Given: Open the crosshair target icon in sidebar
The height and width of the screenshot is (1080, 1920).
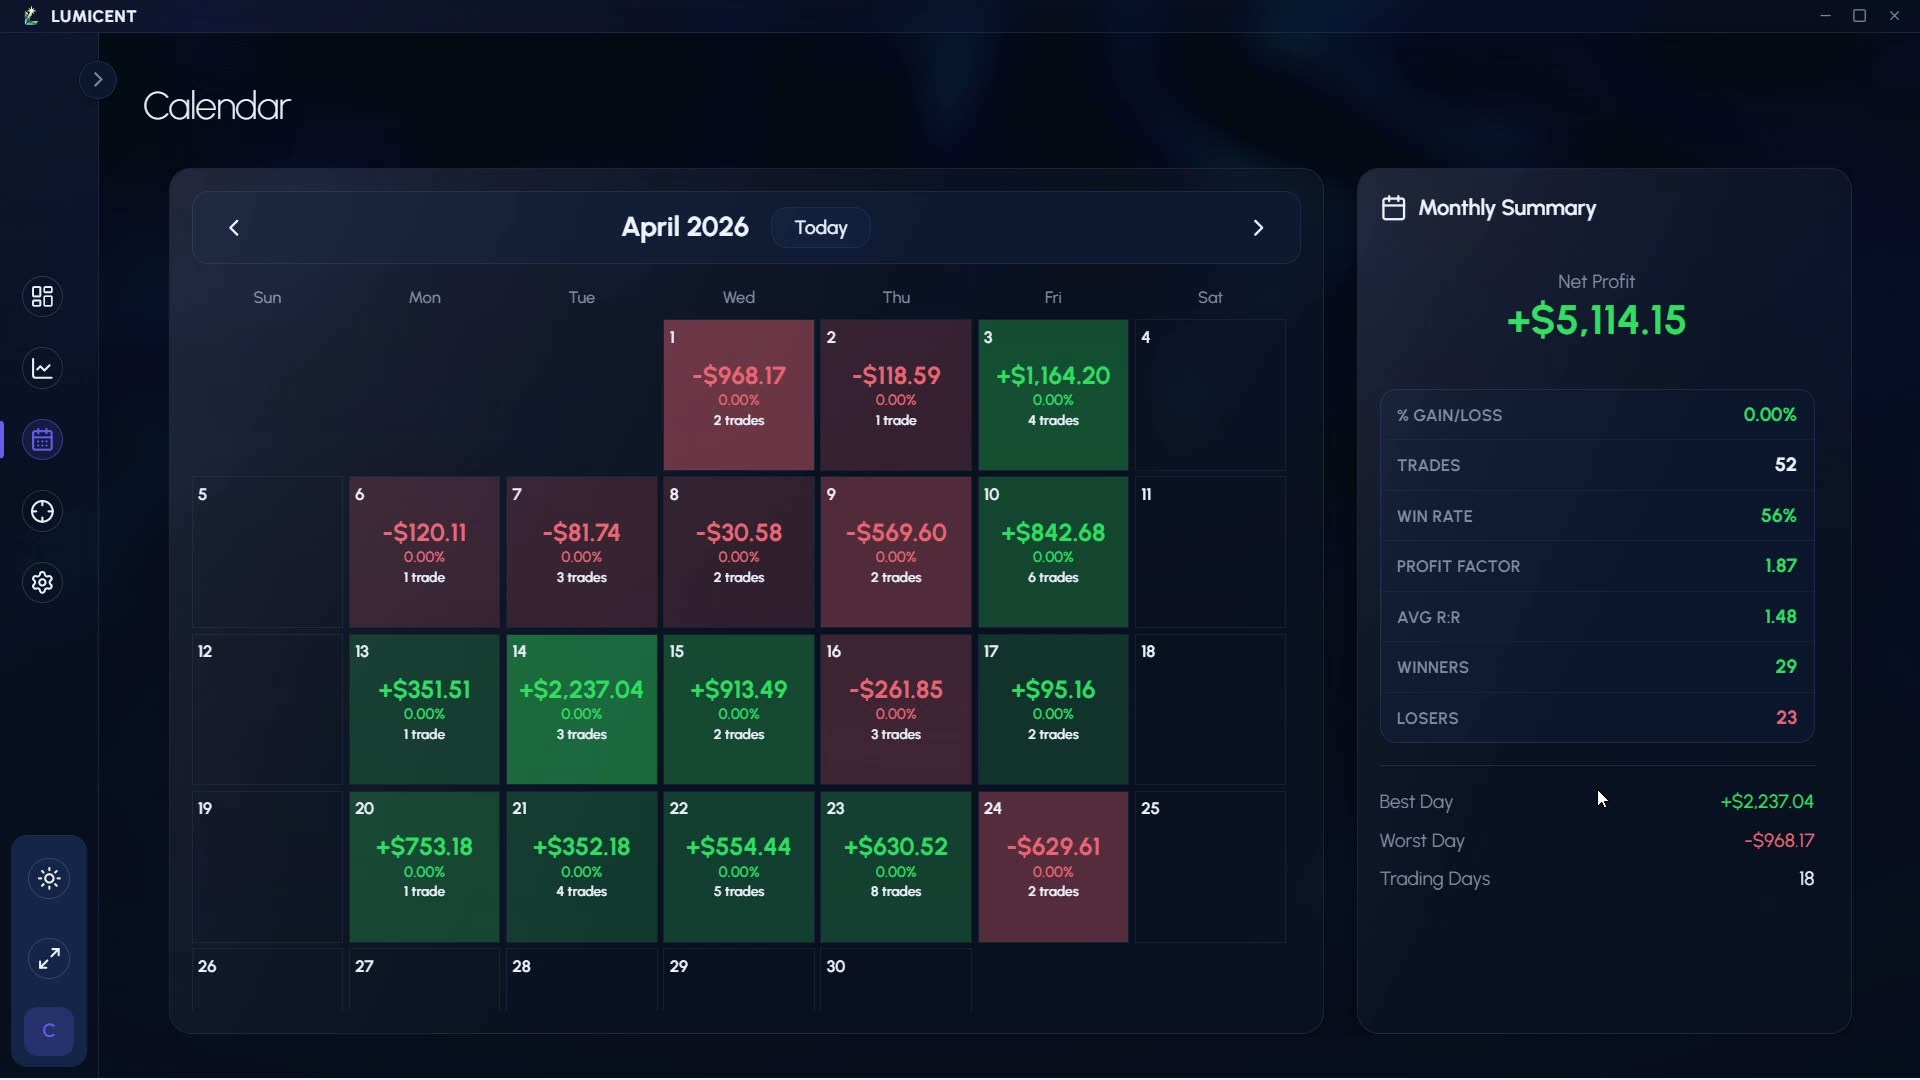Looking at the screenshot, I should click(x=42, y=512).
